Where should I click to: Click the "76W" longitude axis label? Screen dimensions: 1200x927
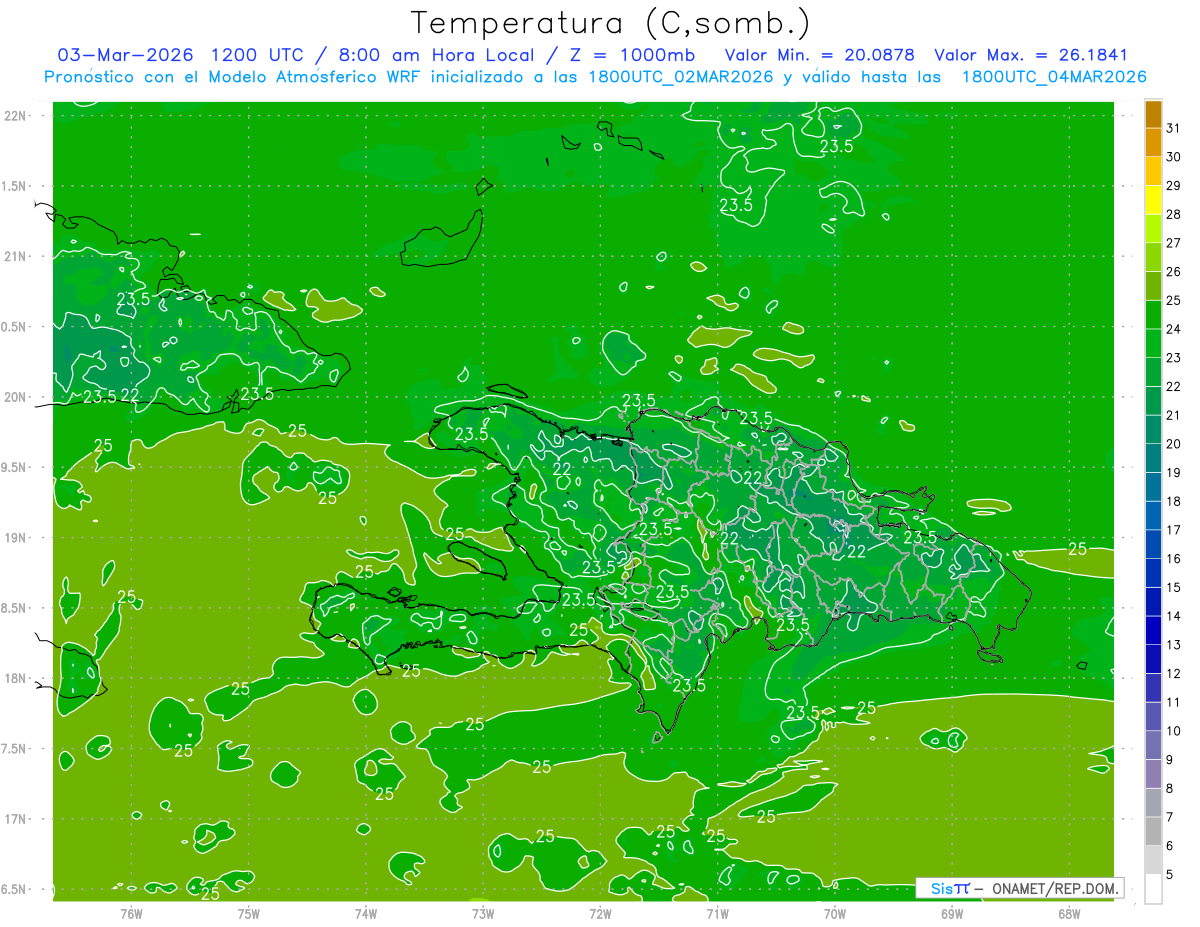[x=131, y=913]
